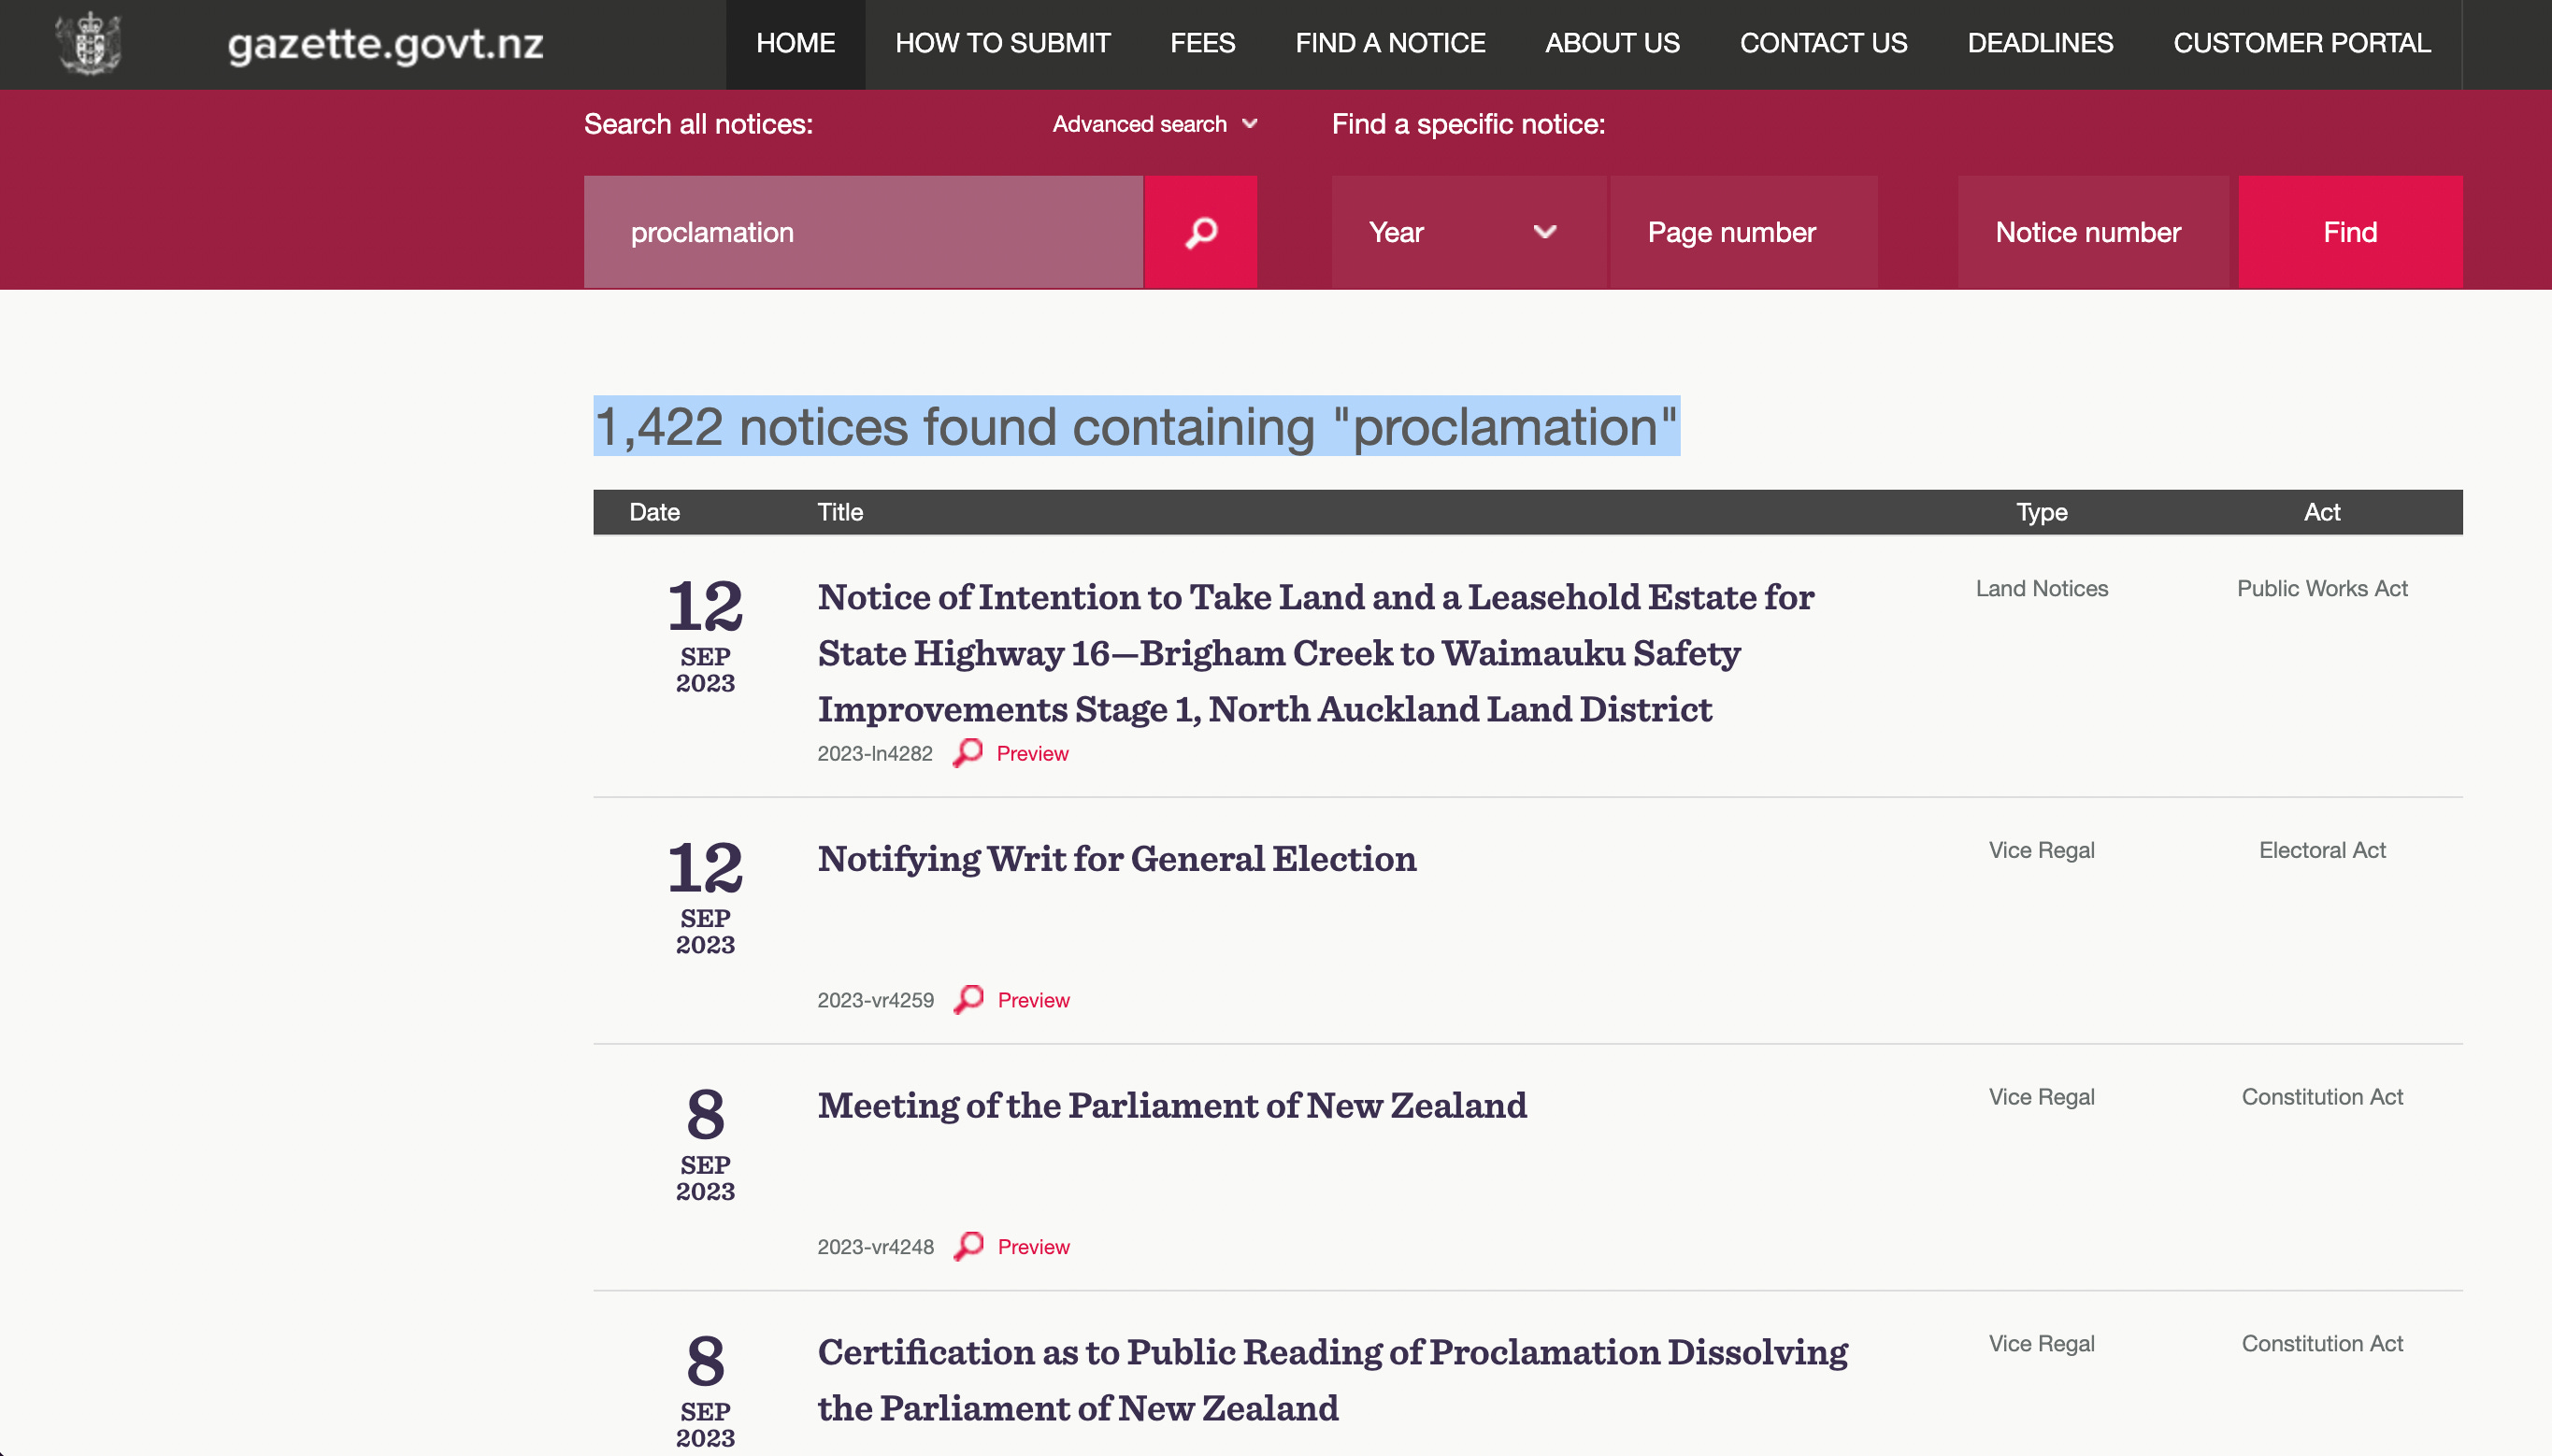The height and width of the screenshot is (1456, 2552).
Task: Open the FIND A NOTICE menu item
Action: [x=1390, y=43]
